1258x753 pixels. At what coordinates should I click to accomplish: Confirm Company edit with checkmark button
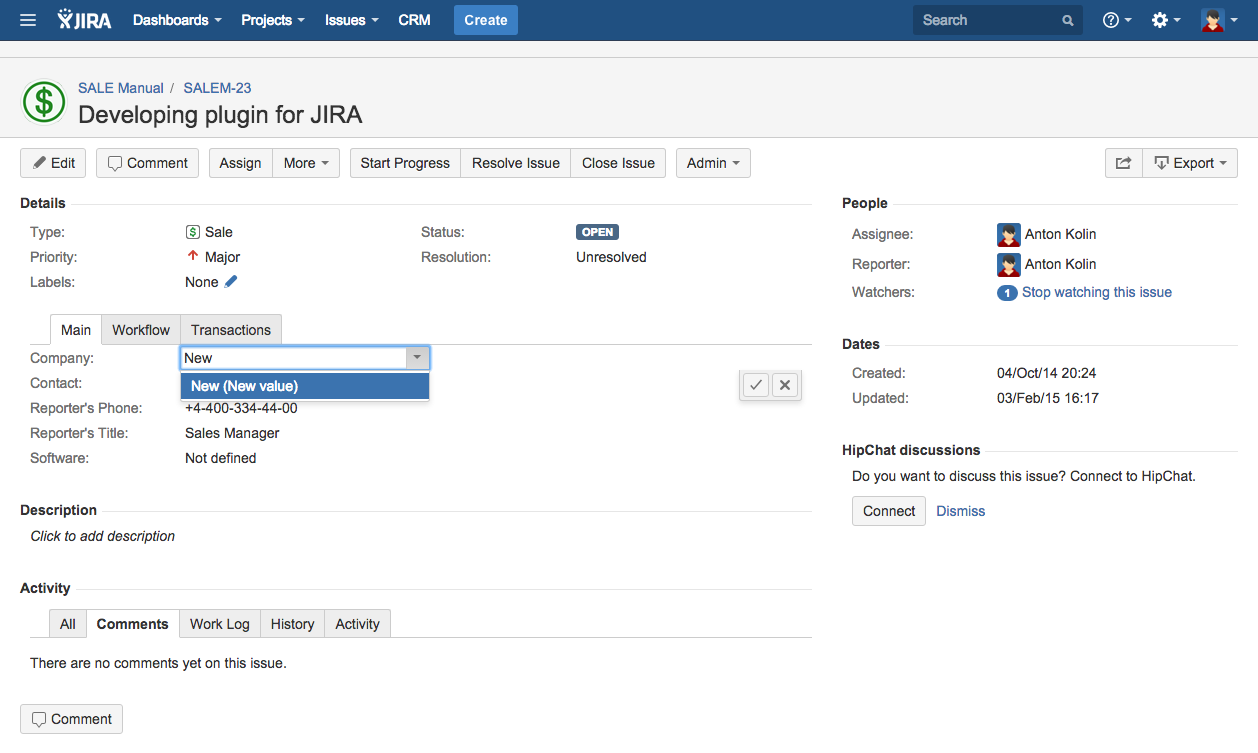point(756,385)
